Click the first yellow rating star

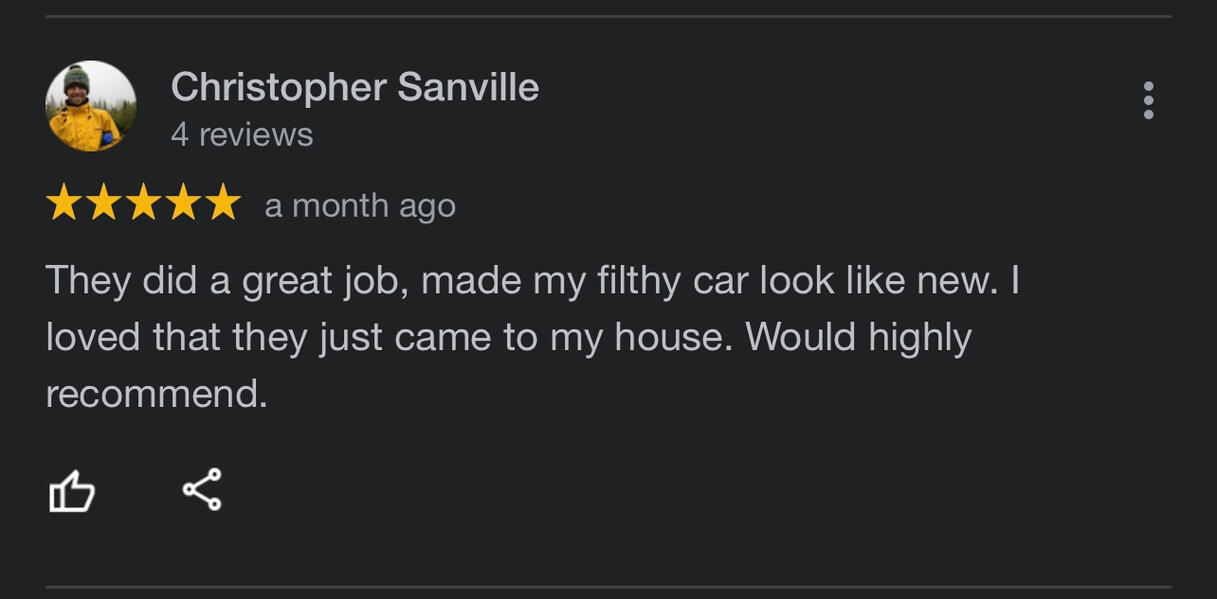click(x=64, y=203)
